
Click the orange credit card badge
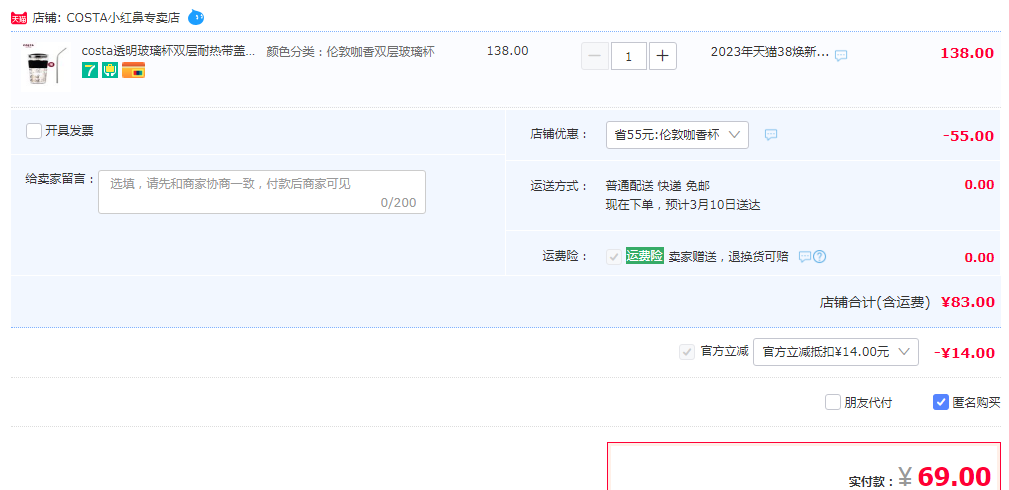click(x=133, y=70)
